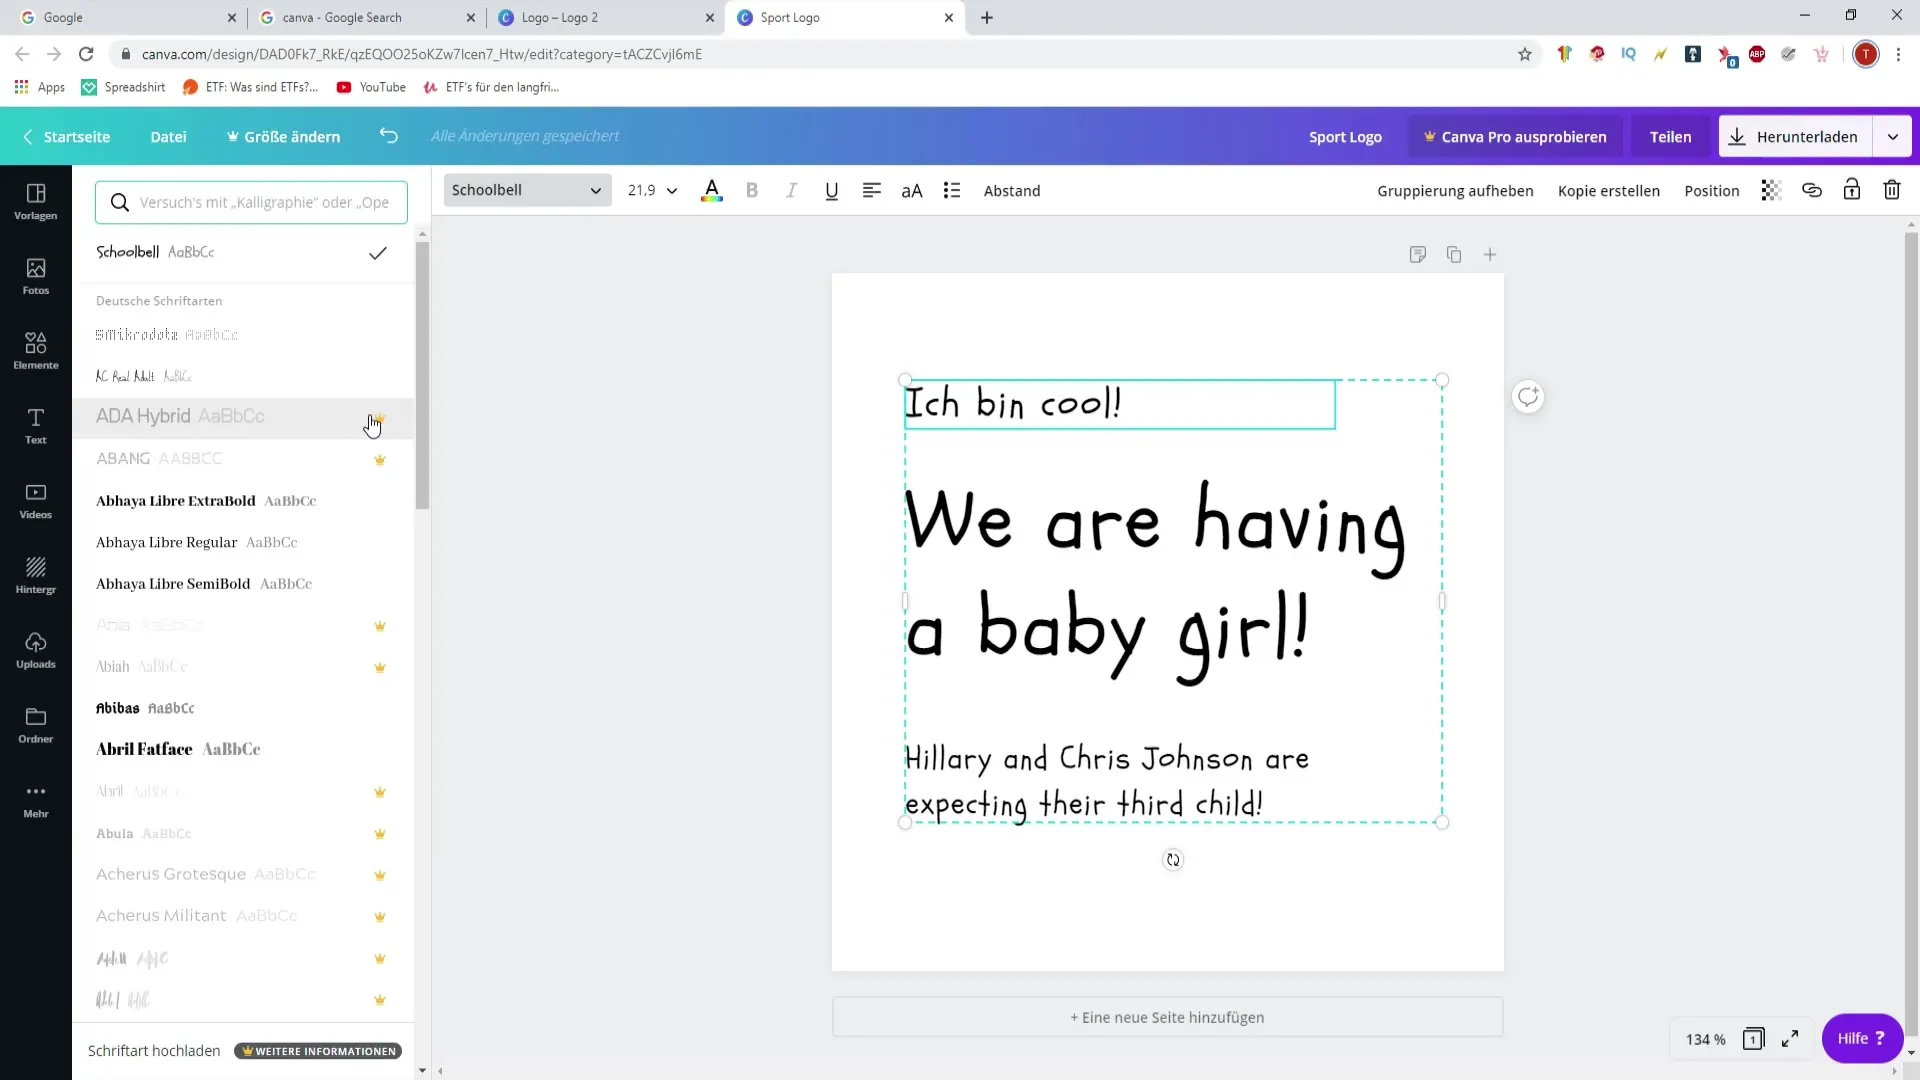Open the Datei menu
The width and height of the screenshot is (1920, 1080).
[x=168, y=137]
